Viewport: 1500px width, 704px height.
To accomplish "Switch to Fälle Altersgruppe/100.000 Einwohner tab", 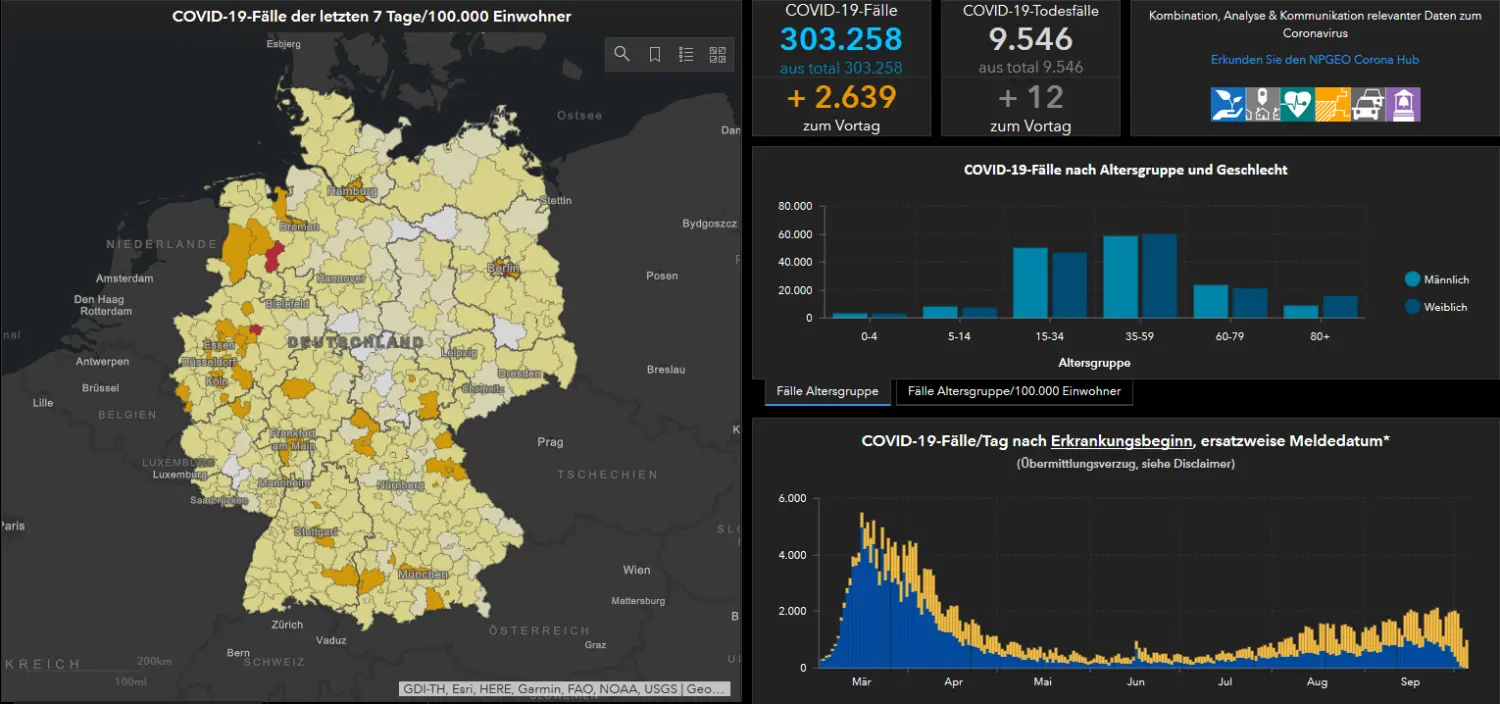I will (1014, 392).
